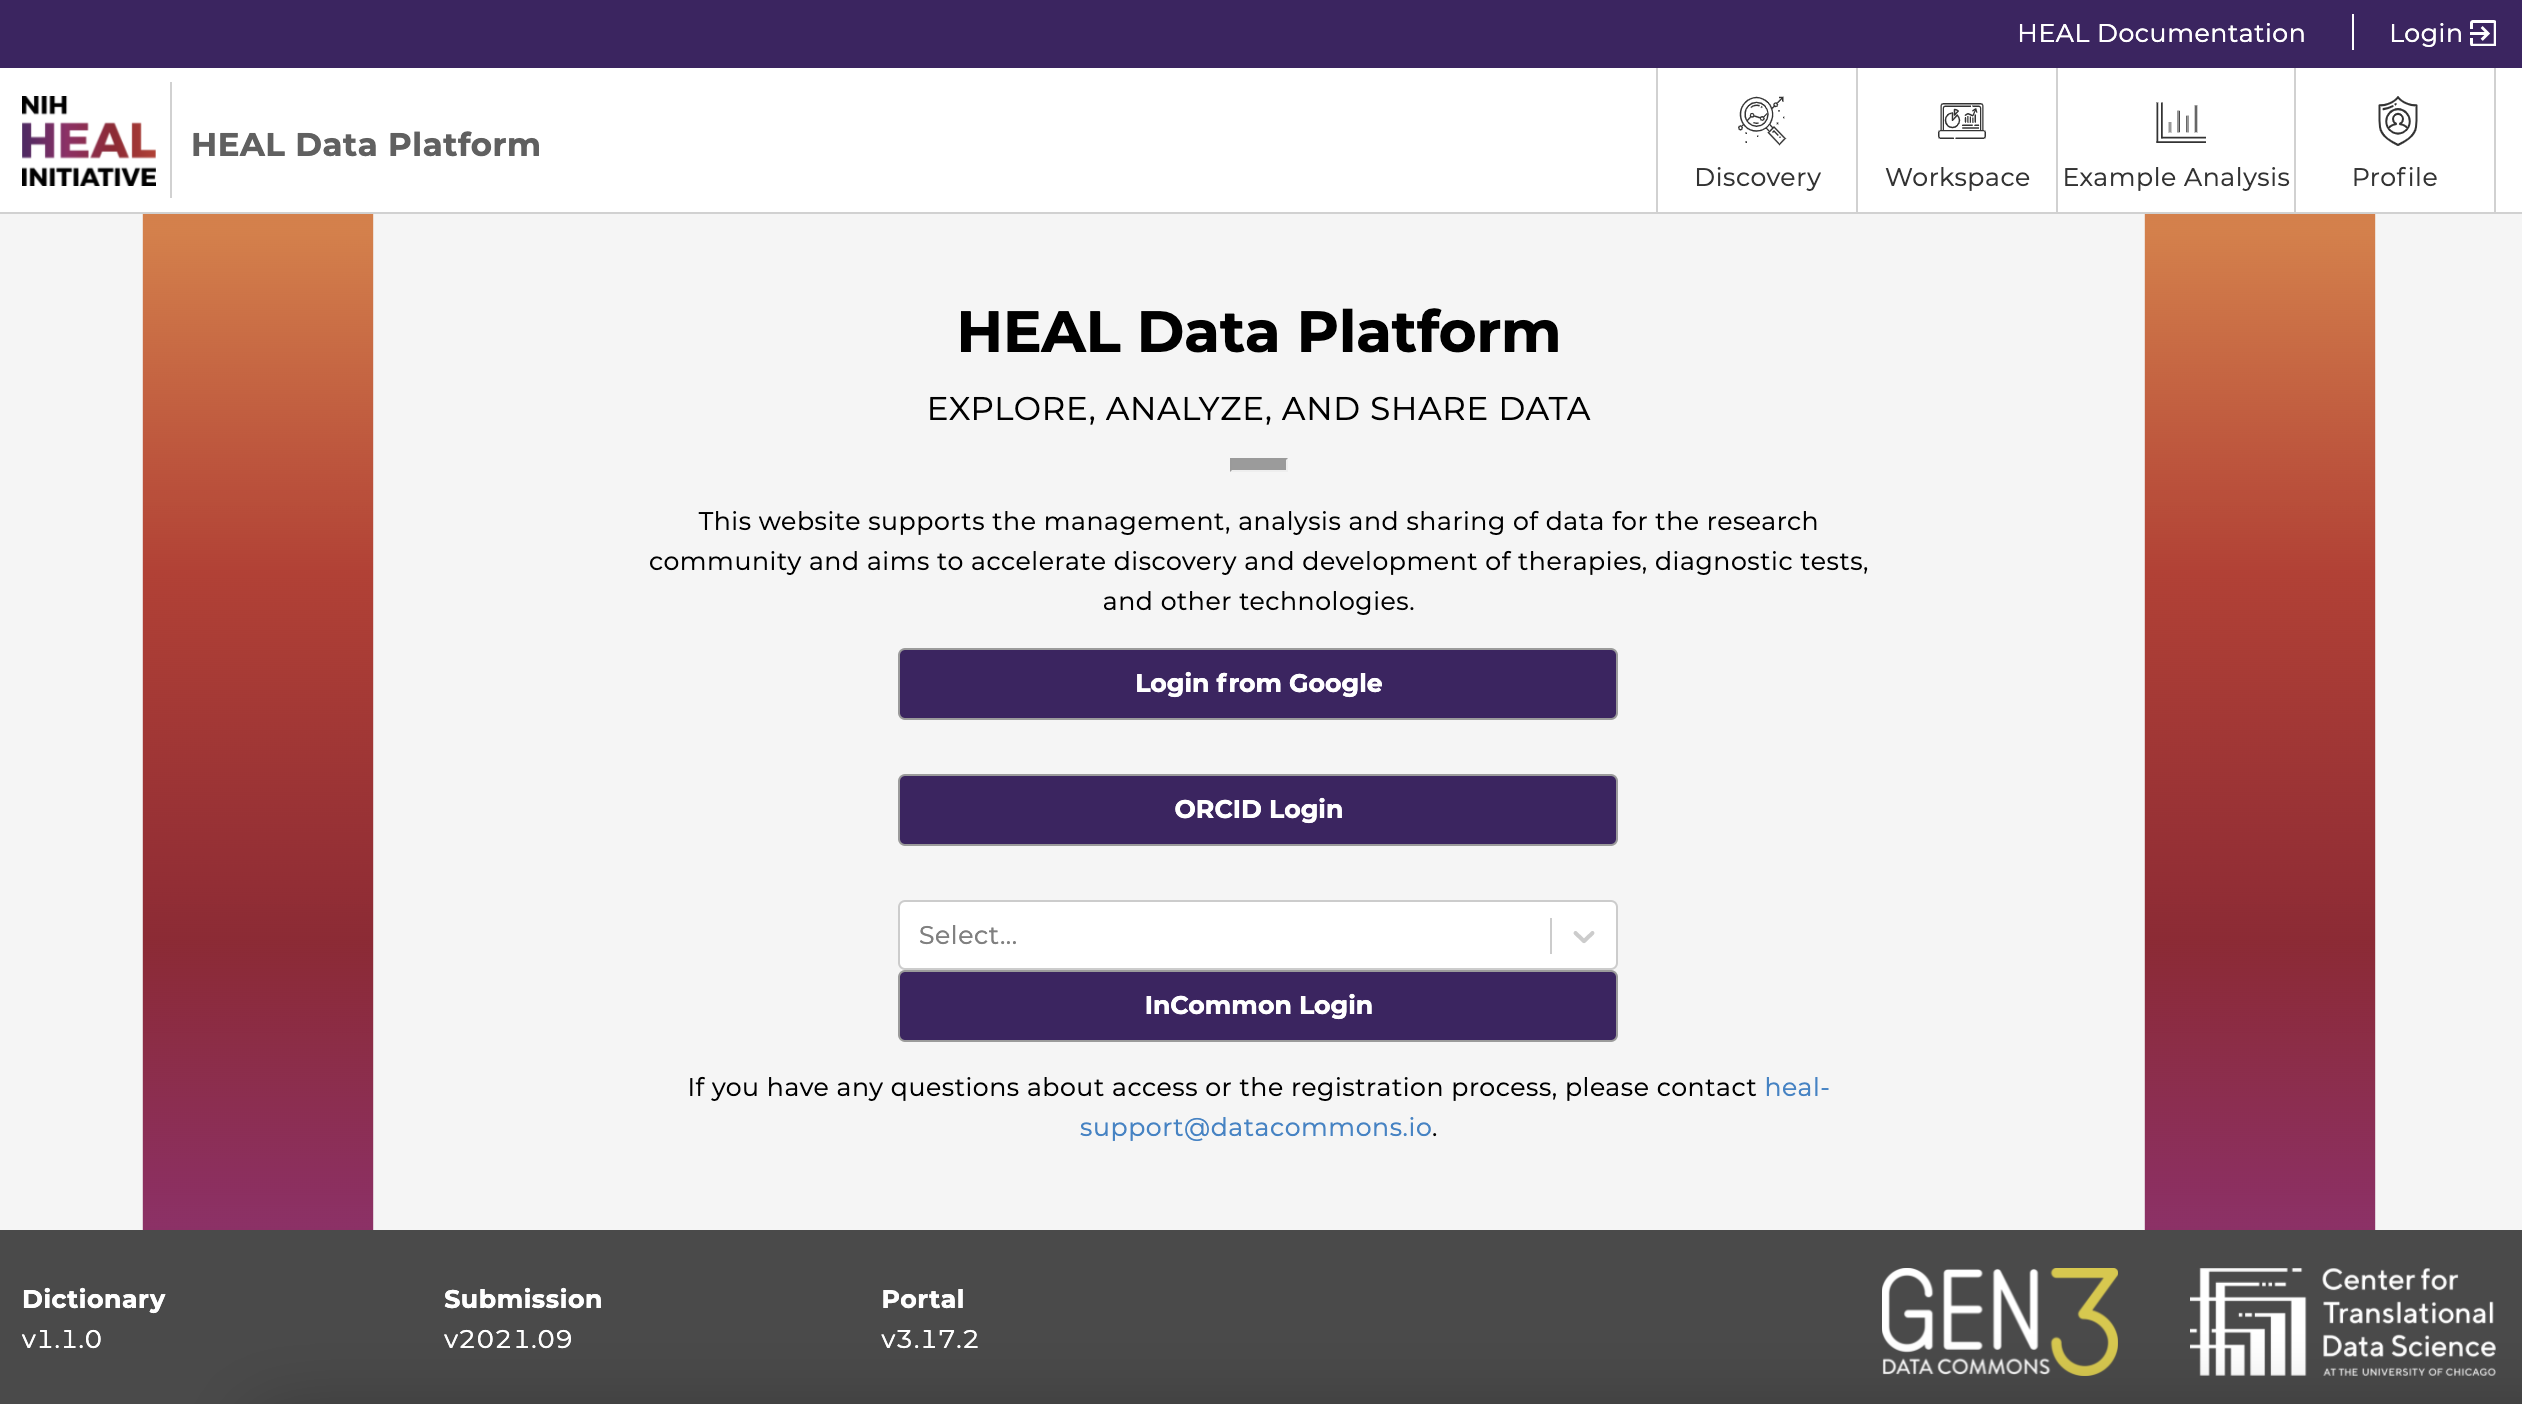Open the Workspace panel
Viewport: 2522px width, 1404px height.
(x=1957, y=138)
